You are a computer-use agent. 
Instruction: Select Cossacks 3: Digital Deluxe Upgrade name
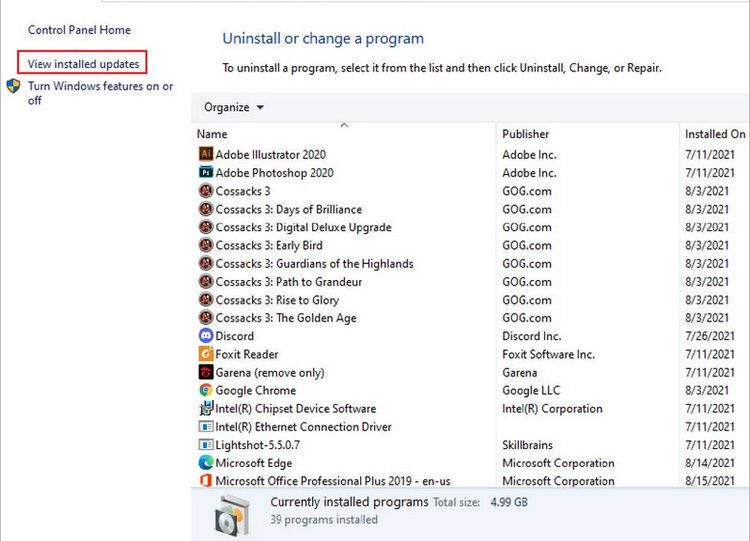(303, 227)
